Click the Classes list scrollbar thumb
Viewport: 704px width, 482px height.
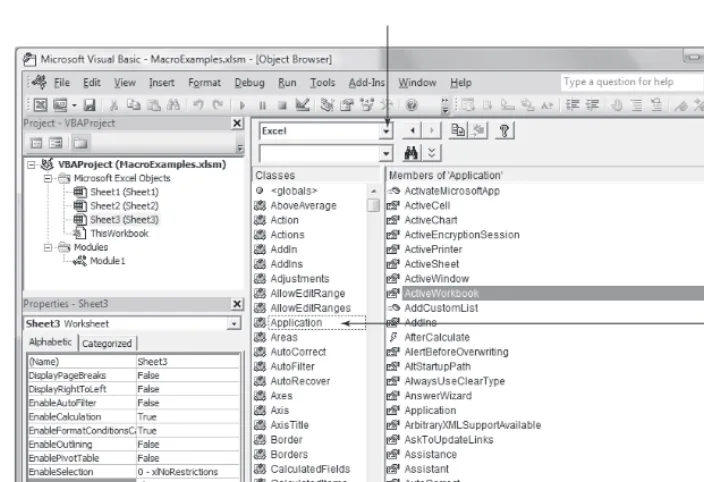373,206
